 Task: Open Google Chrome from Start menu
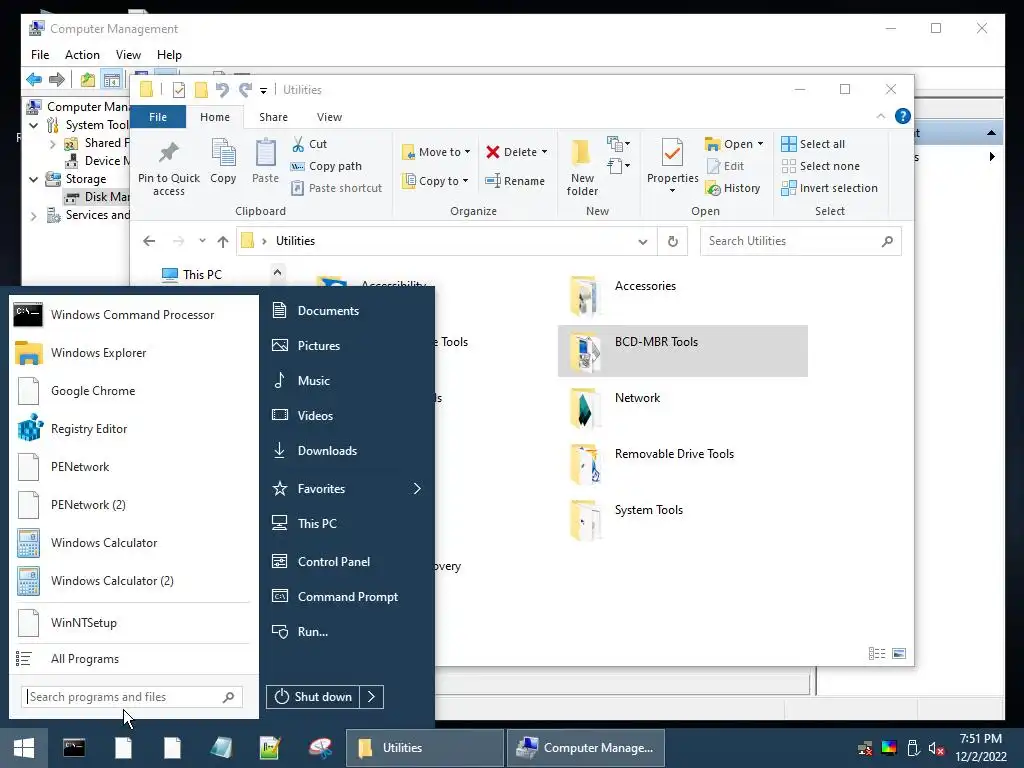pos(133,391)
